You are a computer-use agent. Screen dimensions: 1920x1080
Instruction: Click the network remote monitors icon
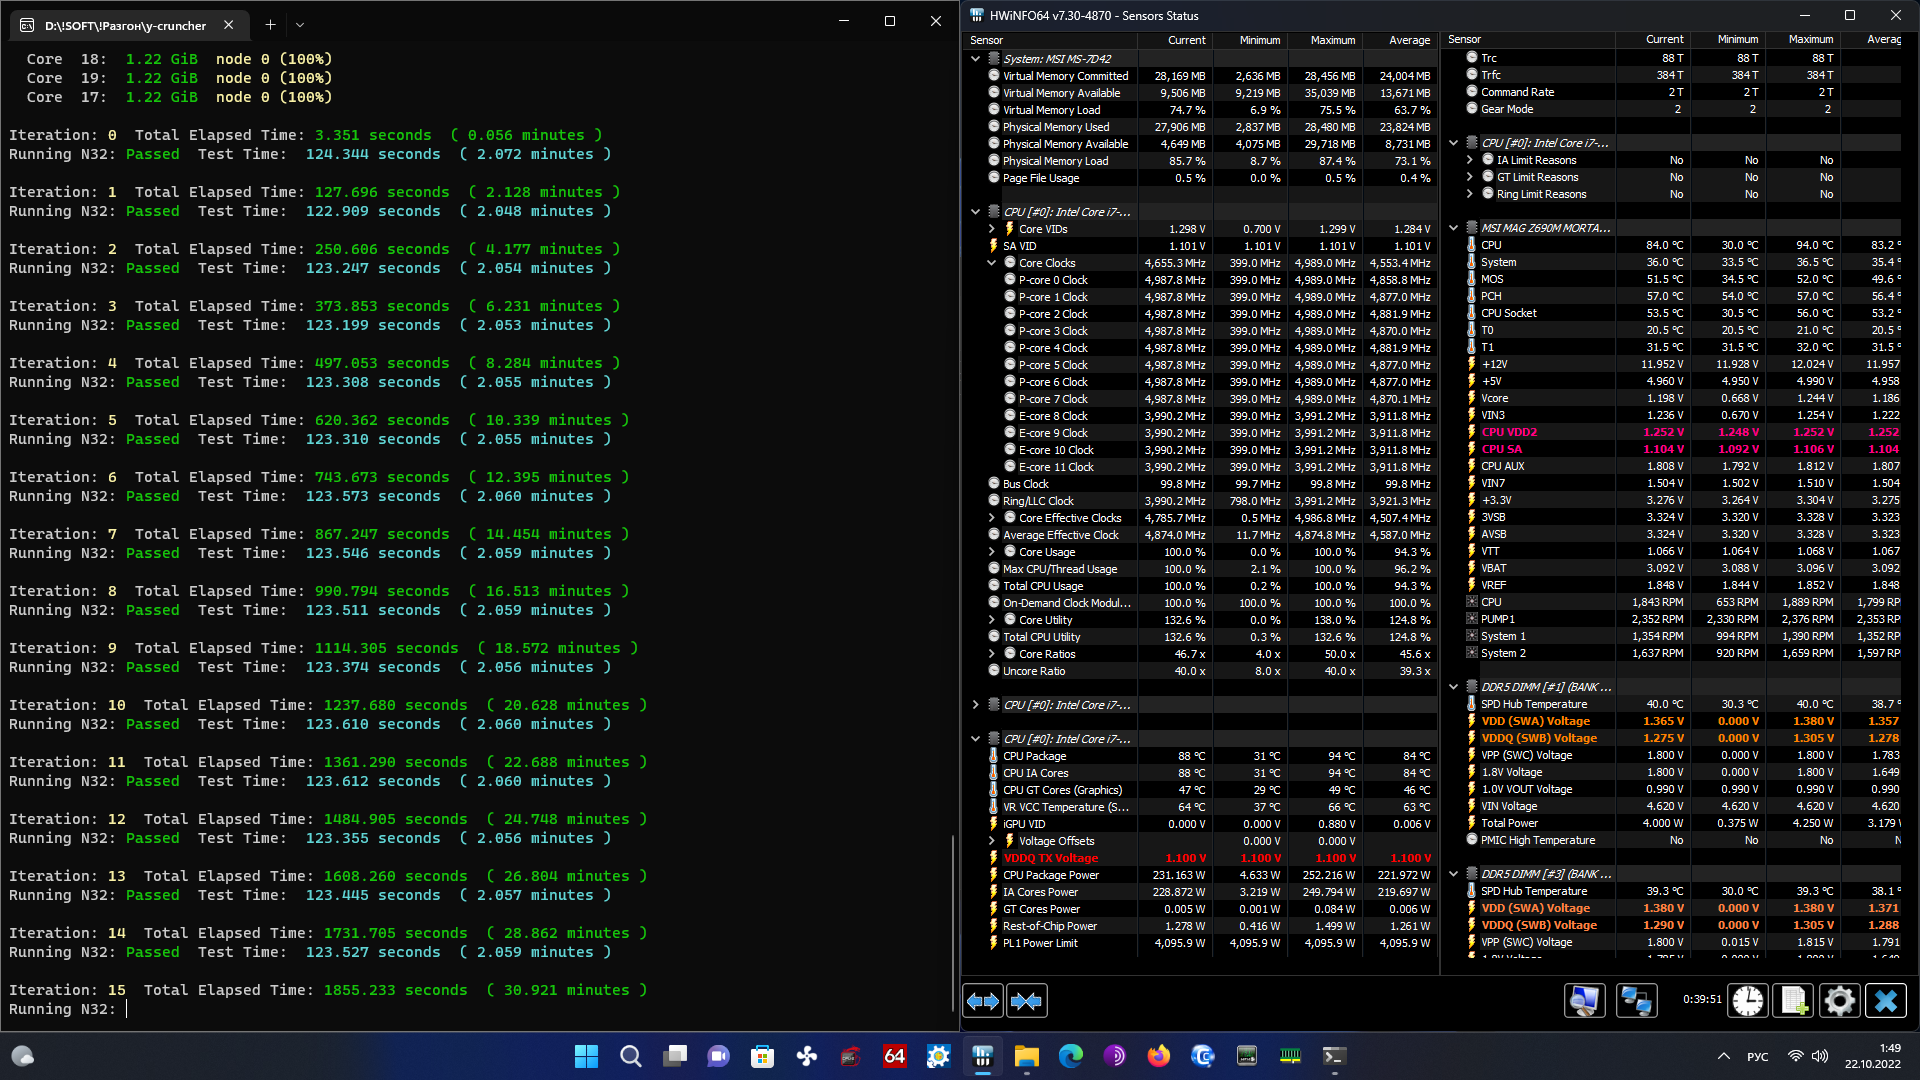[1636, 1001]
